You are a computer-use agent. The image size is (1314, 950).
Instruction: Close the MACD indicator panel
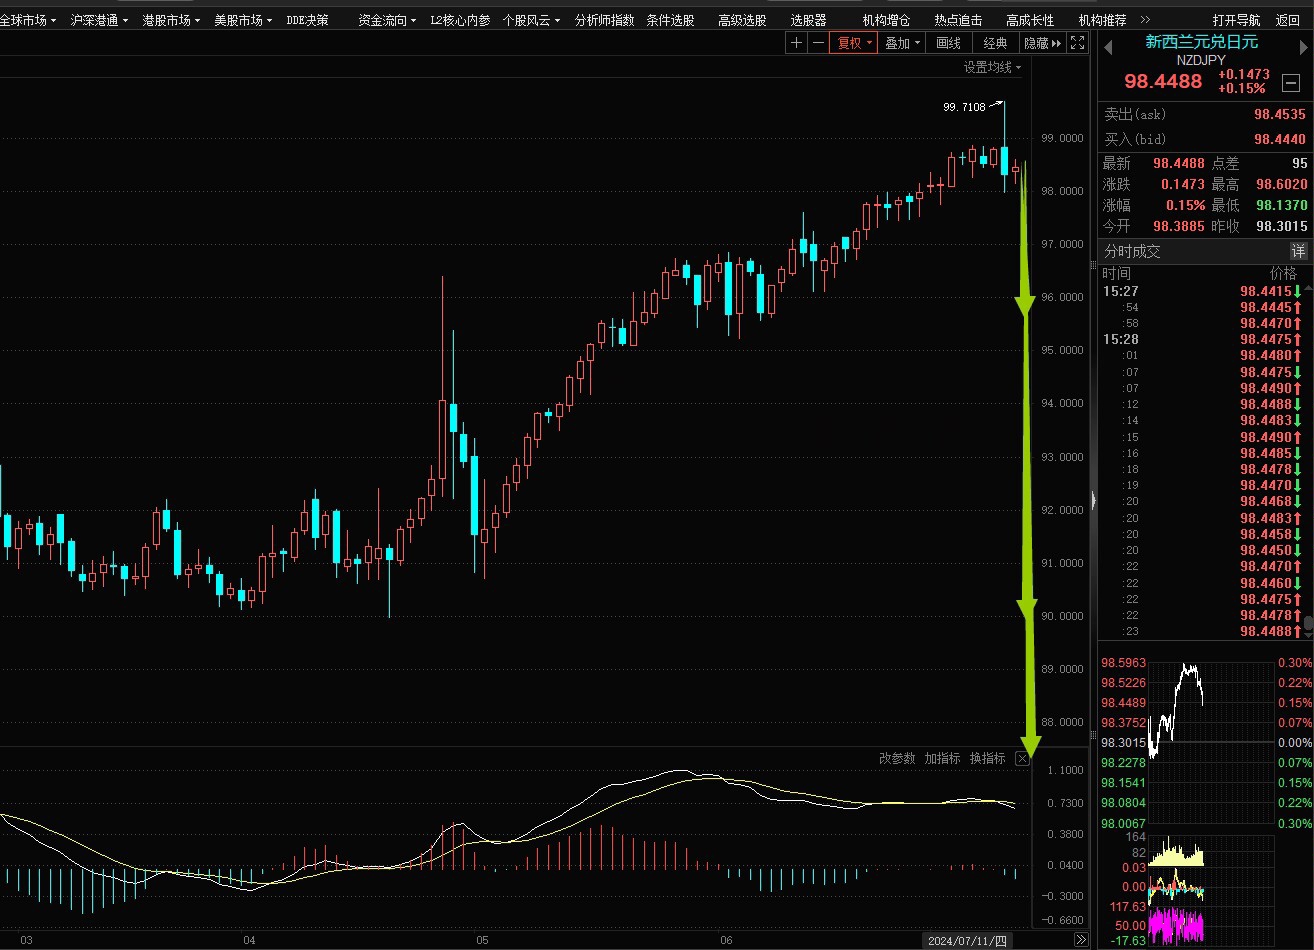1022,758
